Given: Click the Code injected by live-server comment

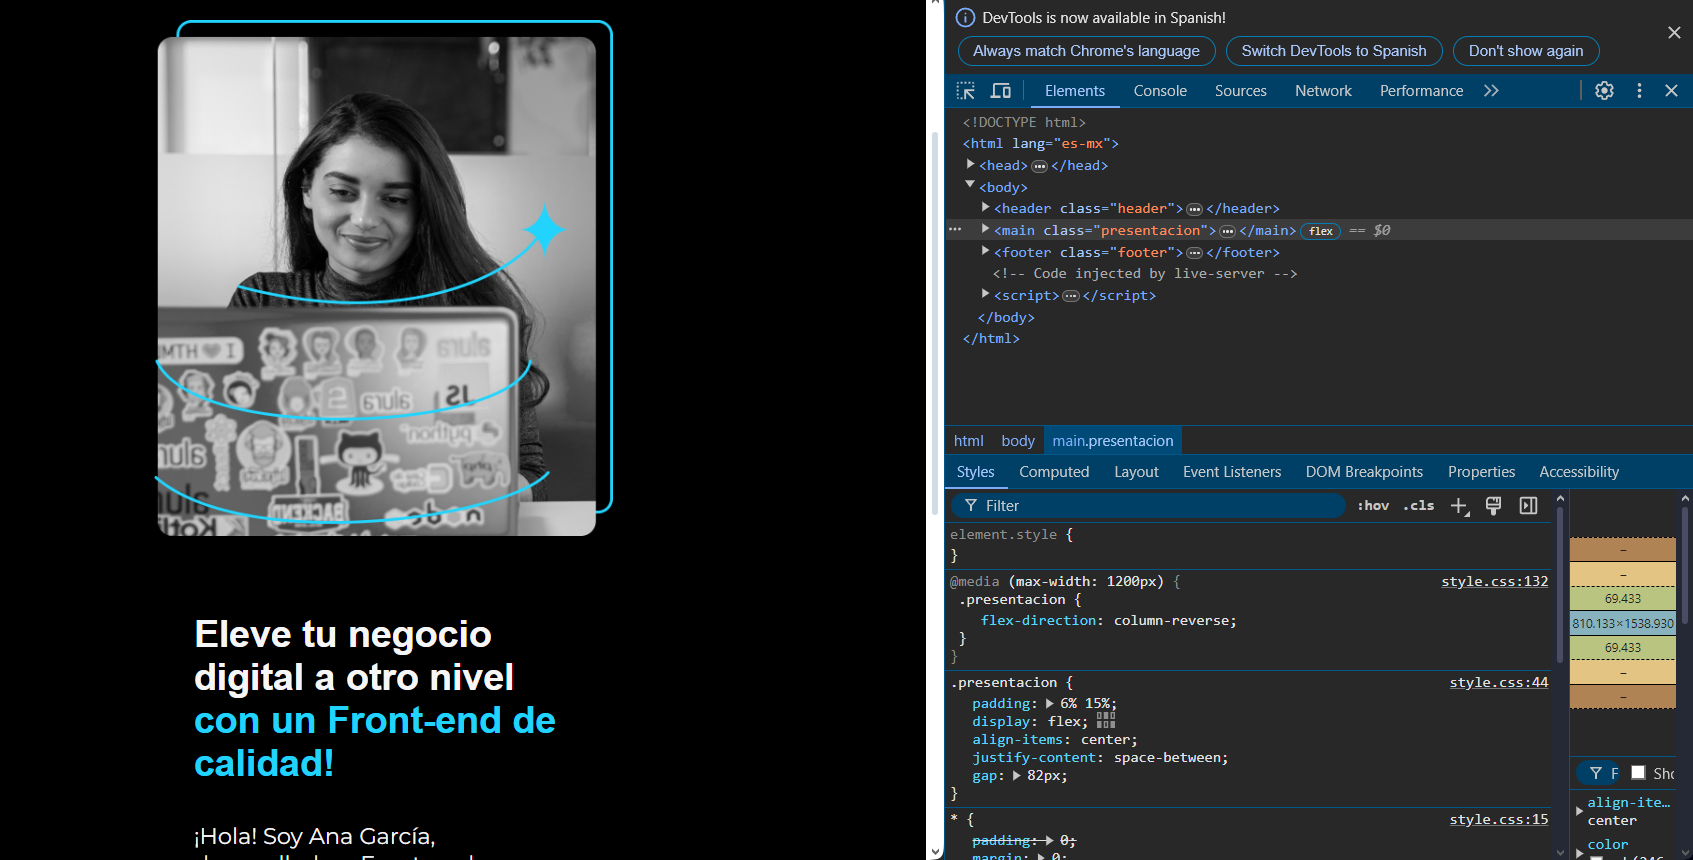Looking at the screenshot, I should (1145, 274).
